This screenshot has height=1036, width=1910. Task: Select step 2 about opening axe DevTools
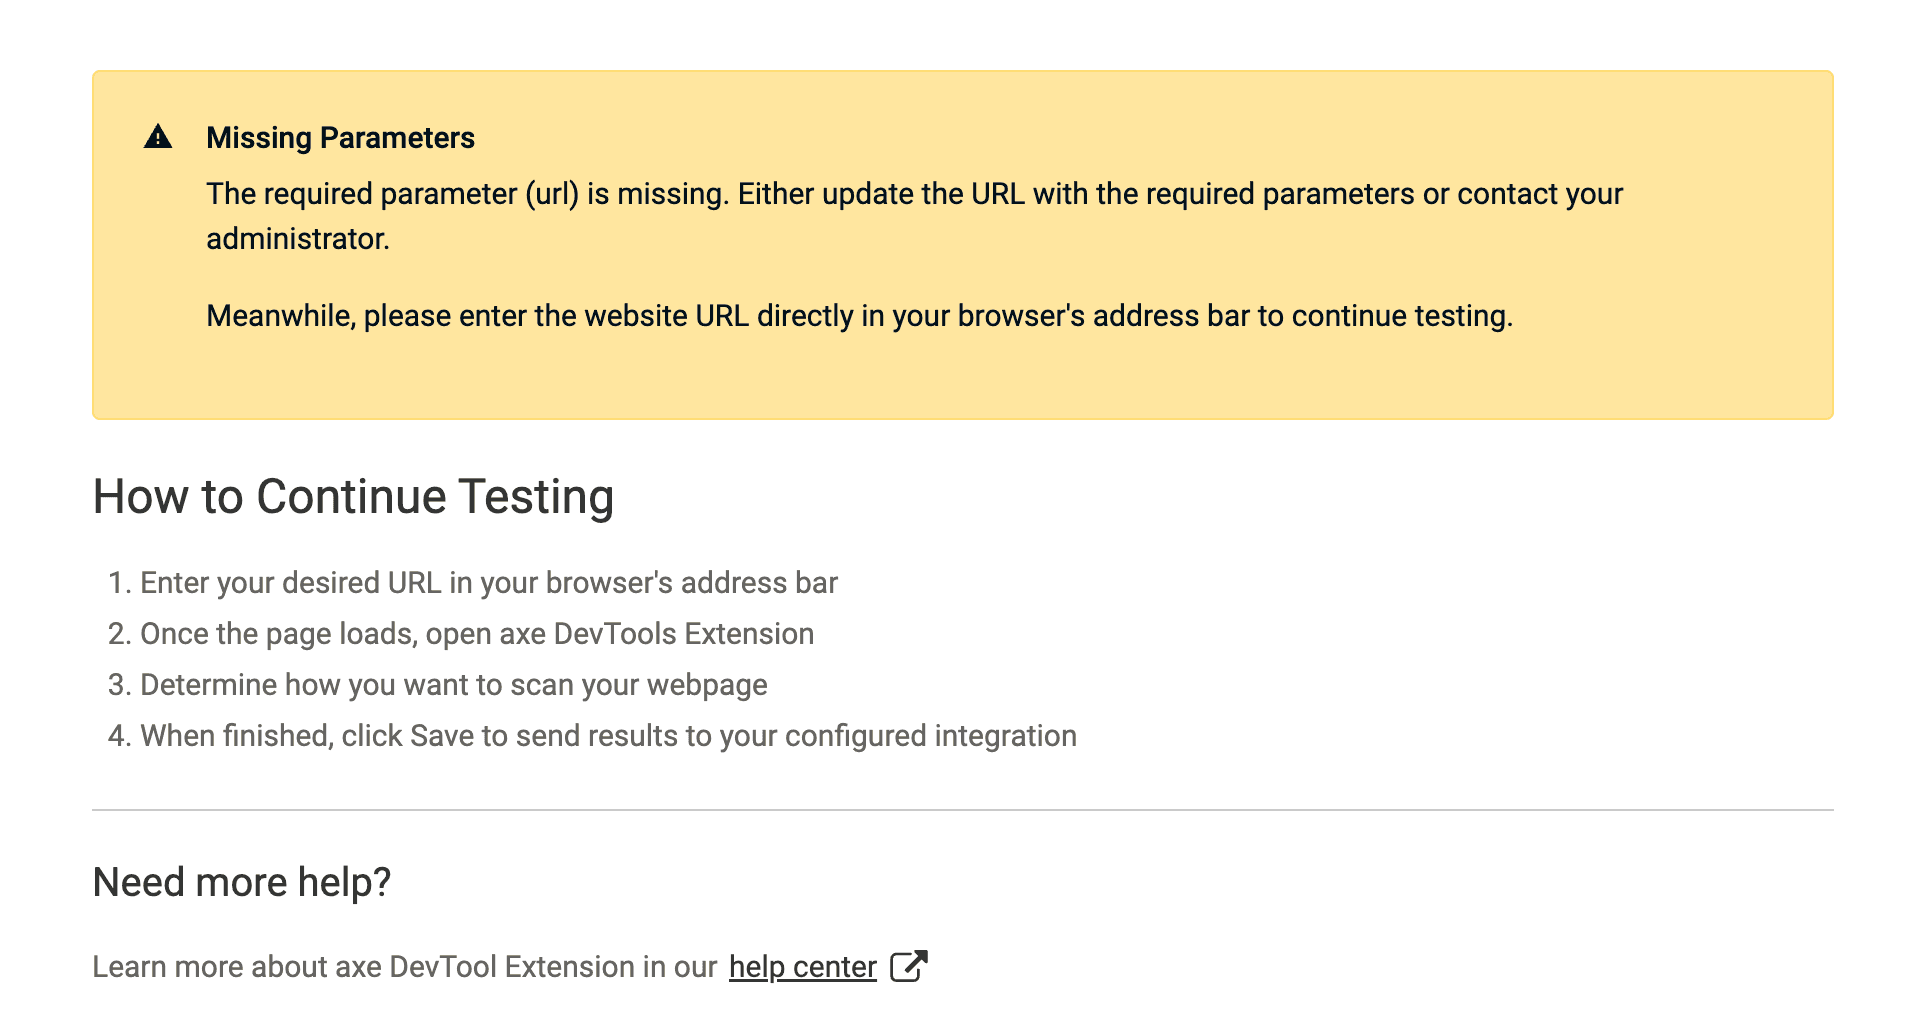pos(476,634)
